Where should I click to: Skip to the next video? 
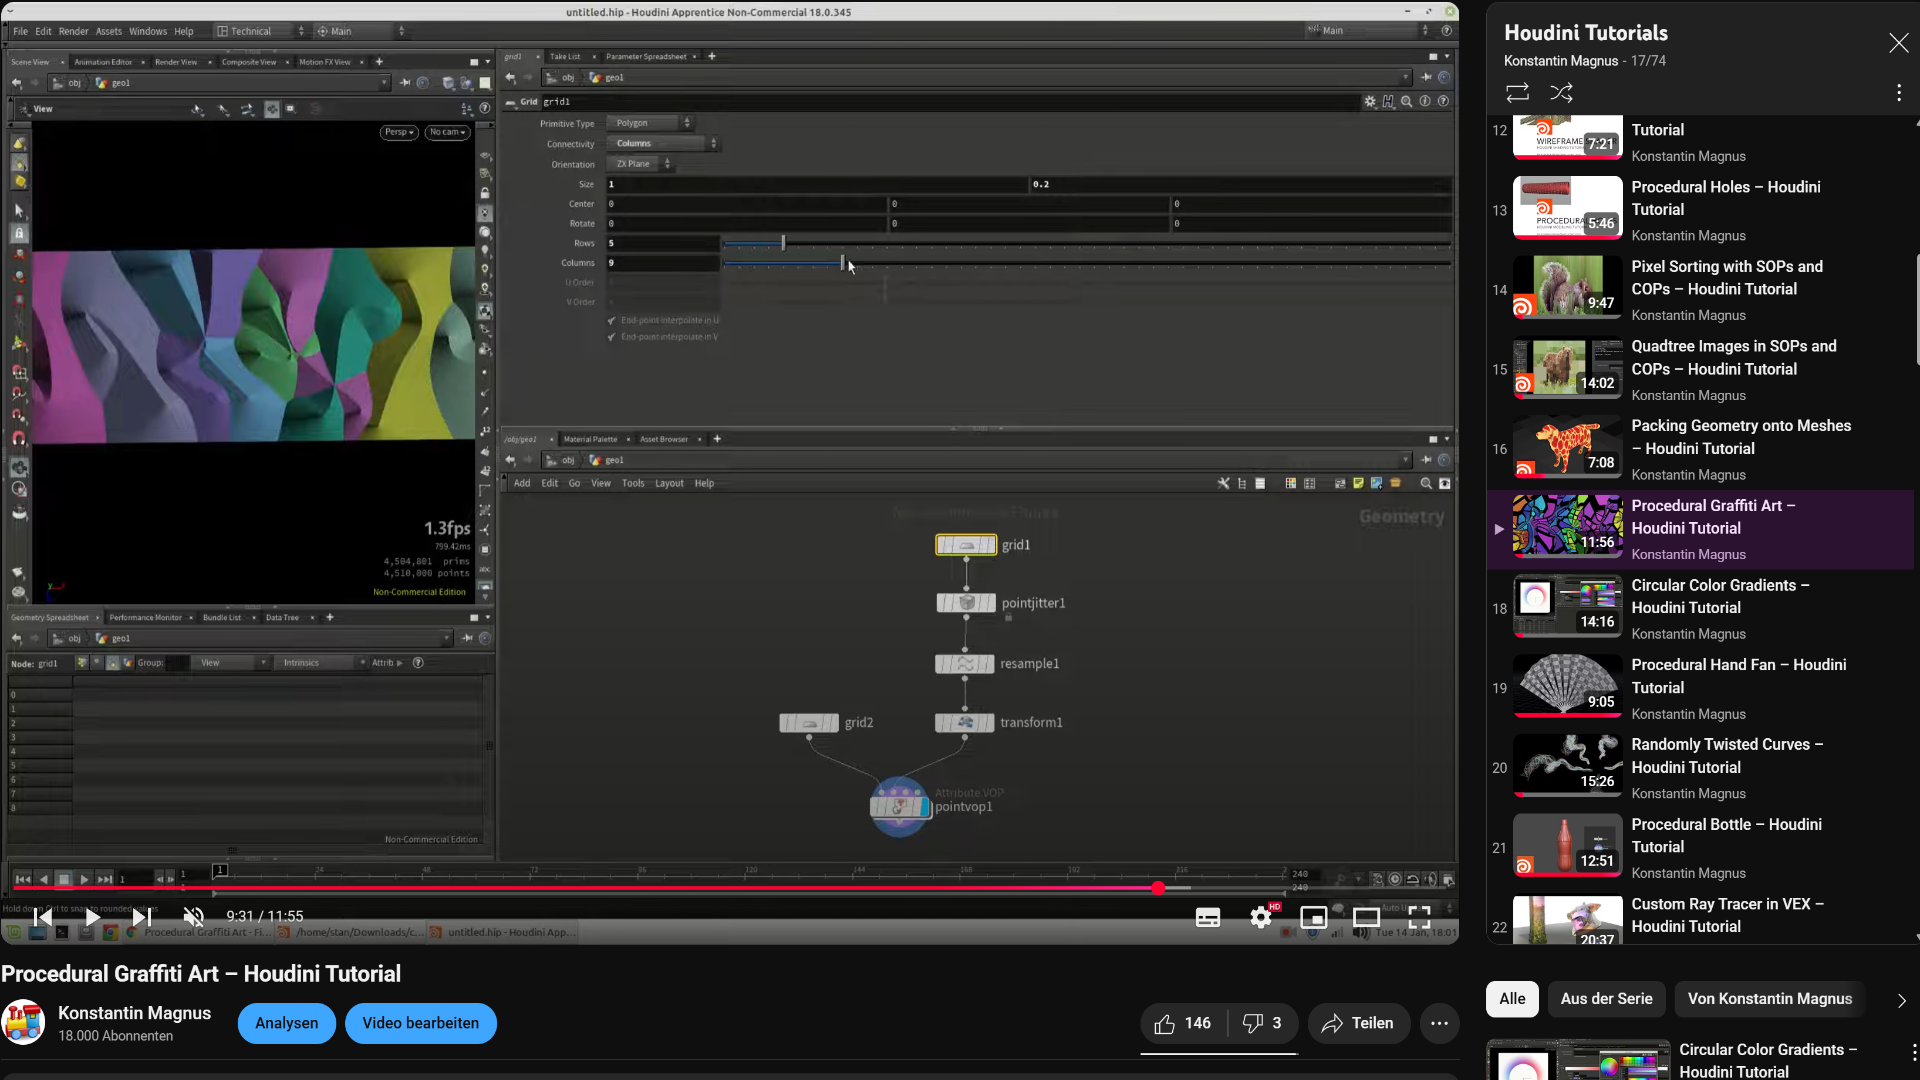point(142,916)
